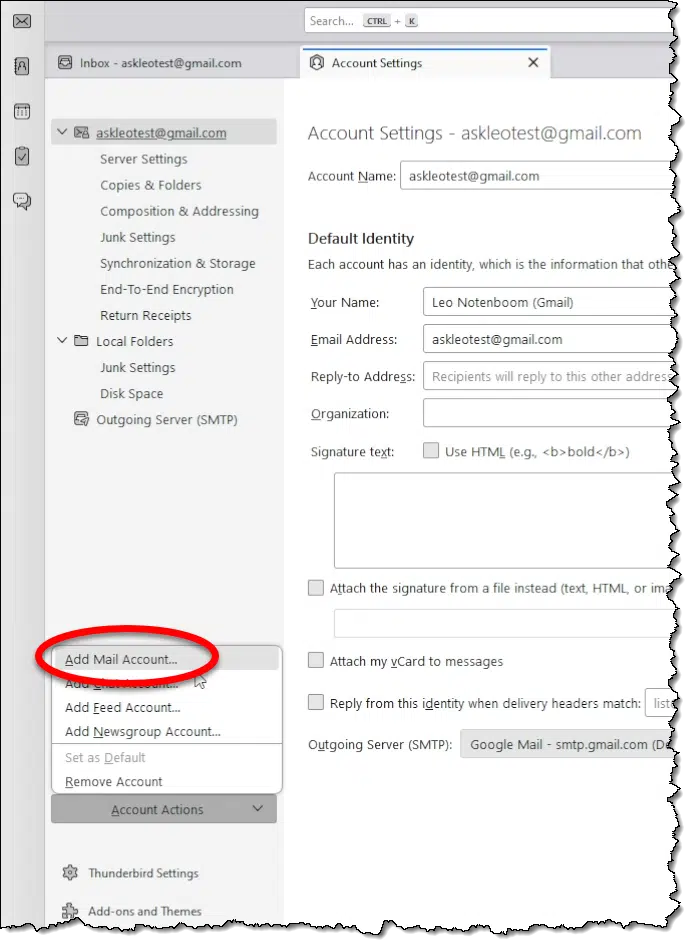This screenshot has width=694, height=946.
Task: Collapse the askleotest@gmail.com account tree
Action: [x=62, y=132]
